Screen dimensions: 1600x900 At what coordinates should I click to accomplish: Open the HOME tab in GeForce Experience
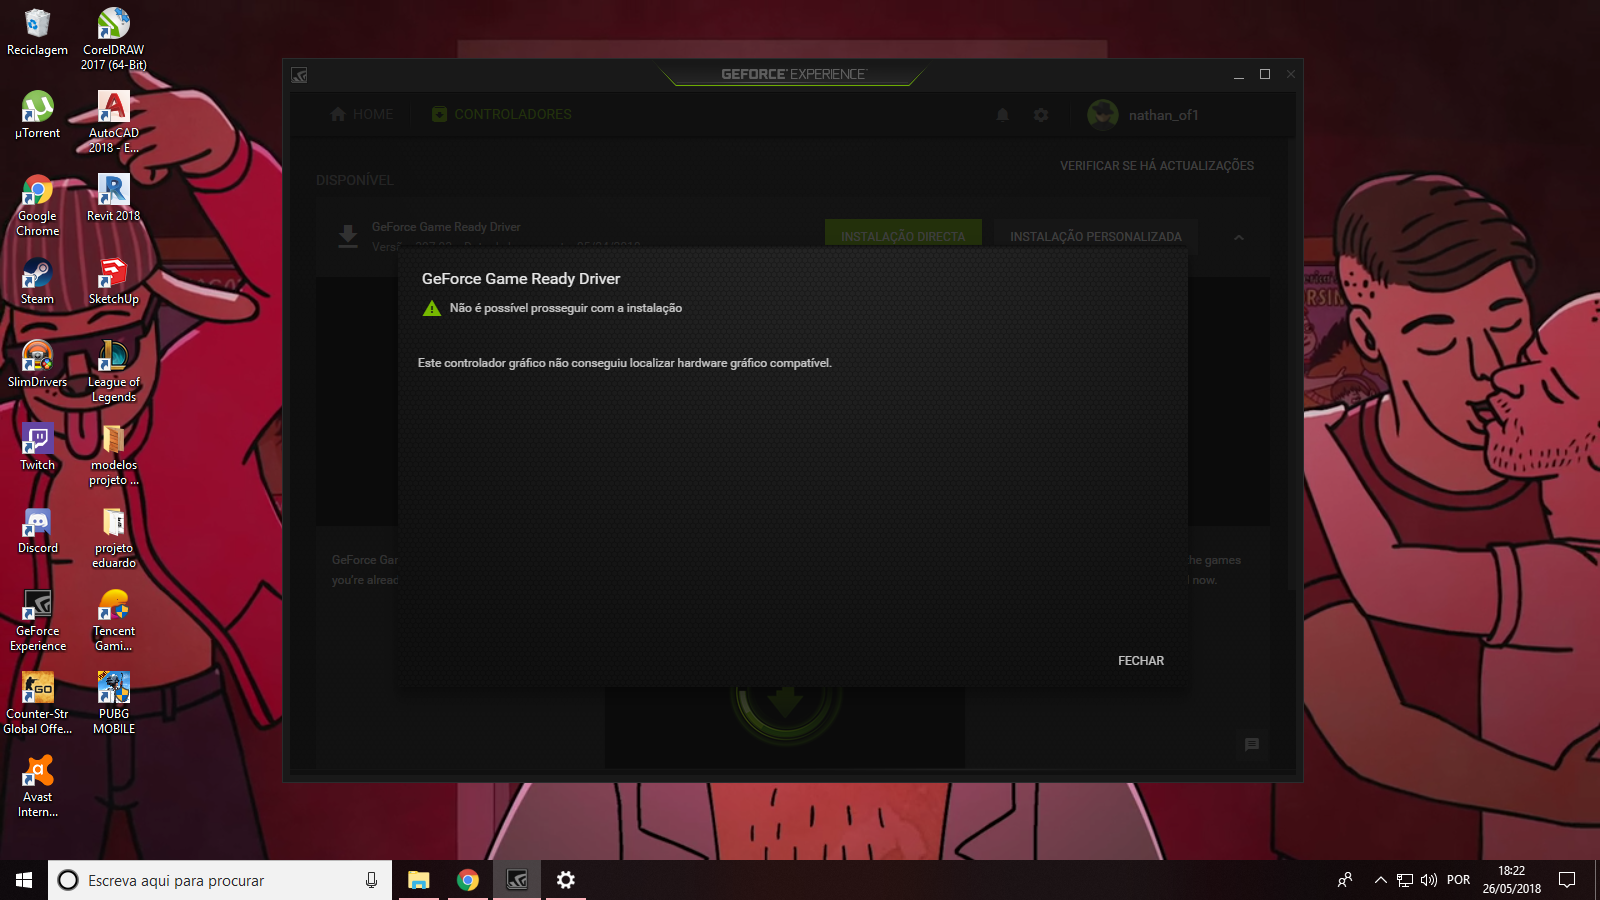pos(362,114)
